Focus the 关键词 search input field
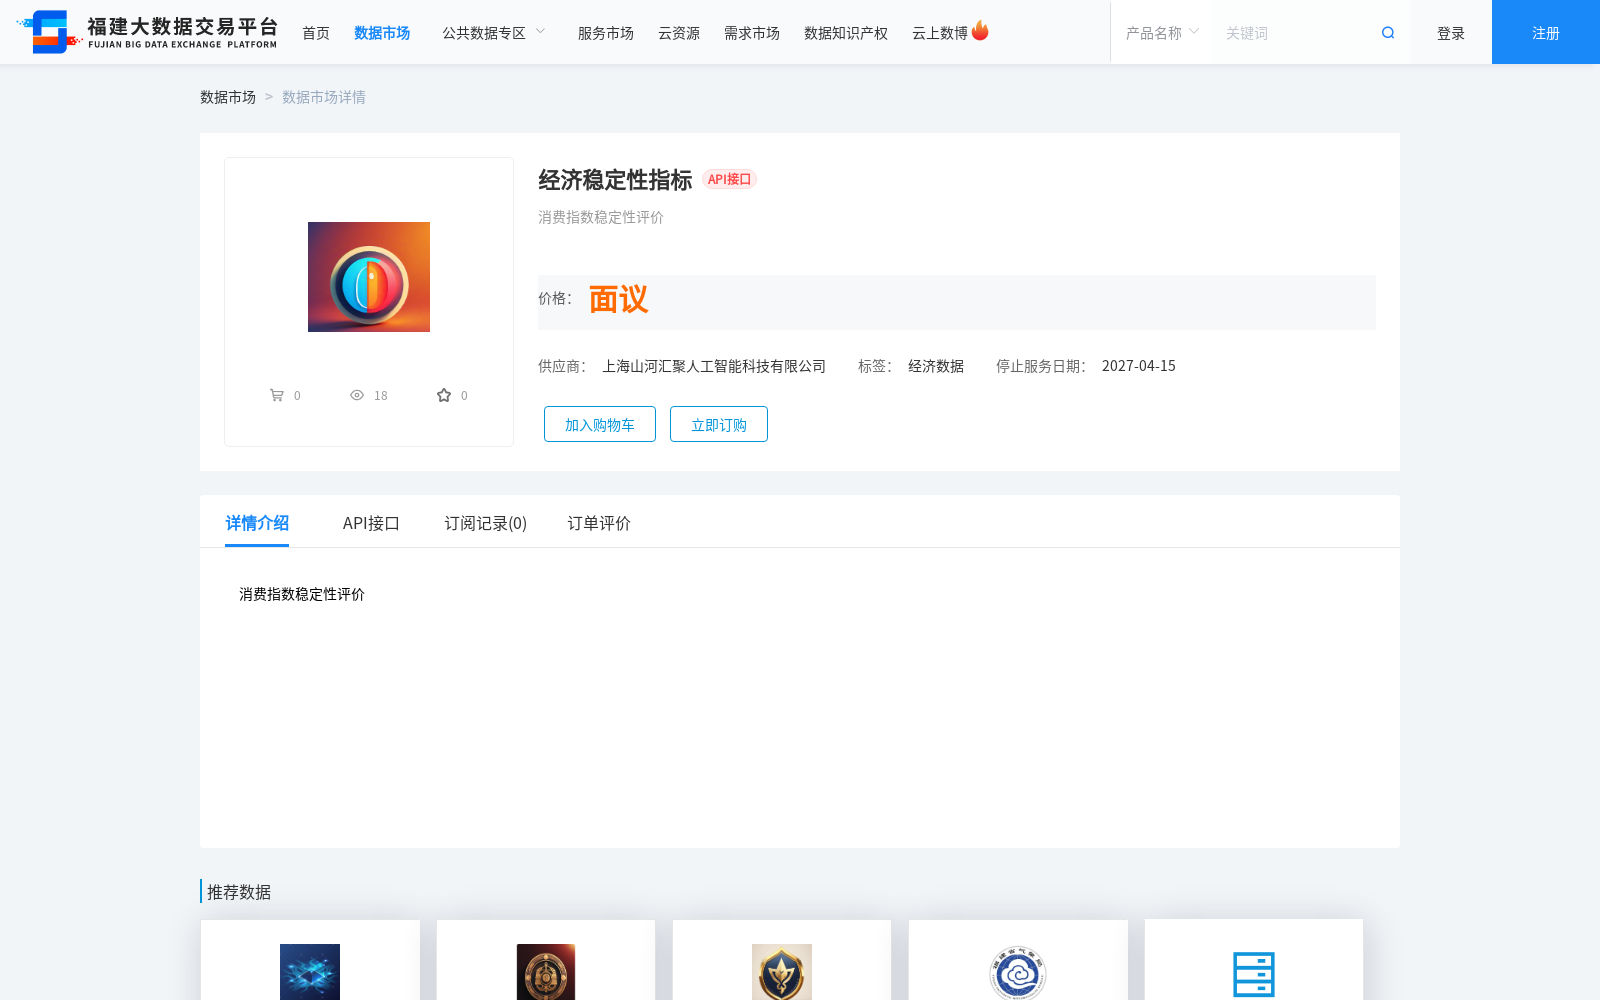The width and height of the screenshot is (1600, 1000). [1295, 33]
